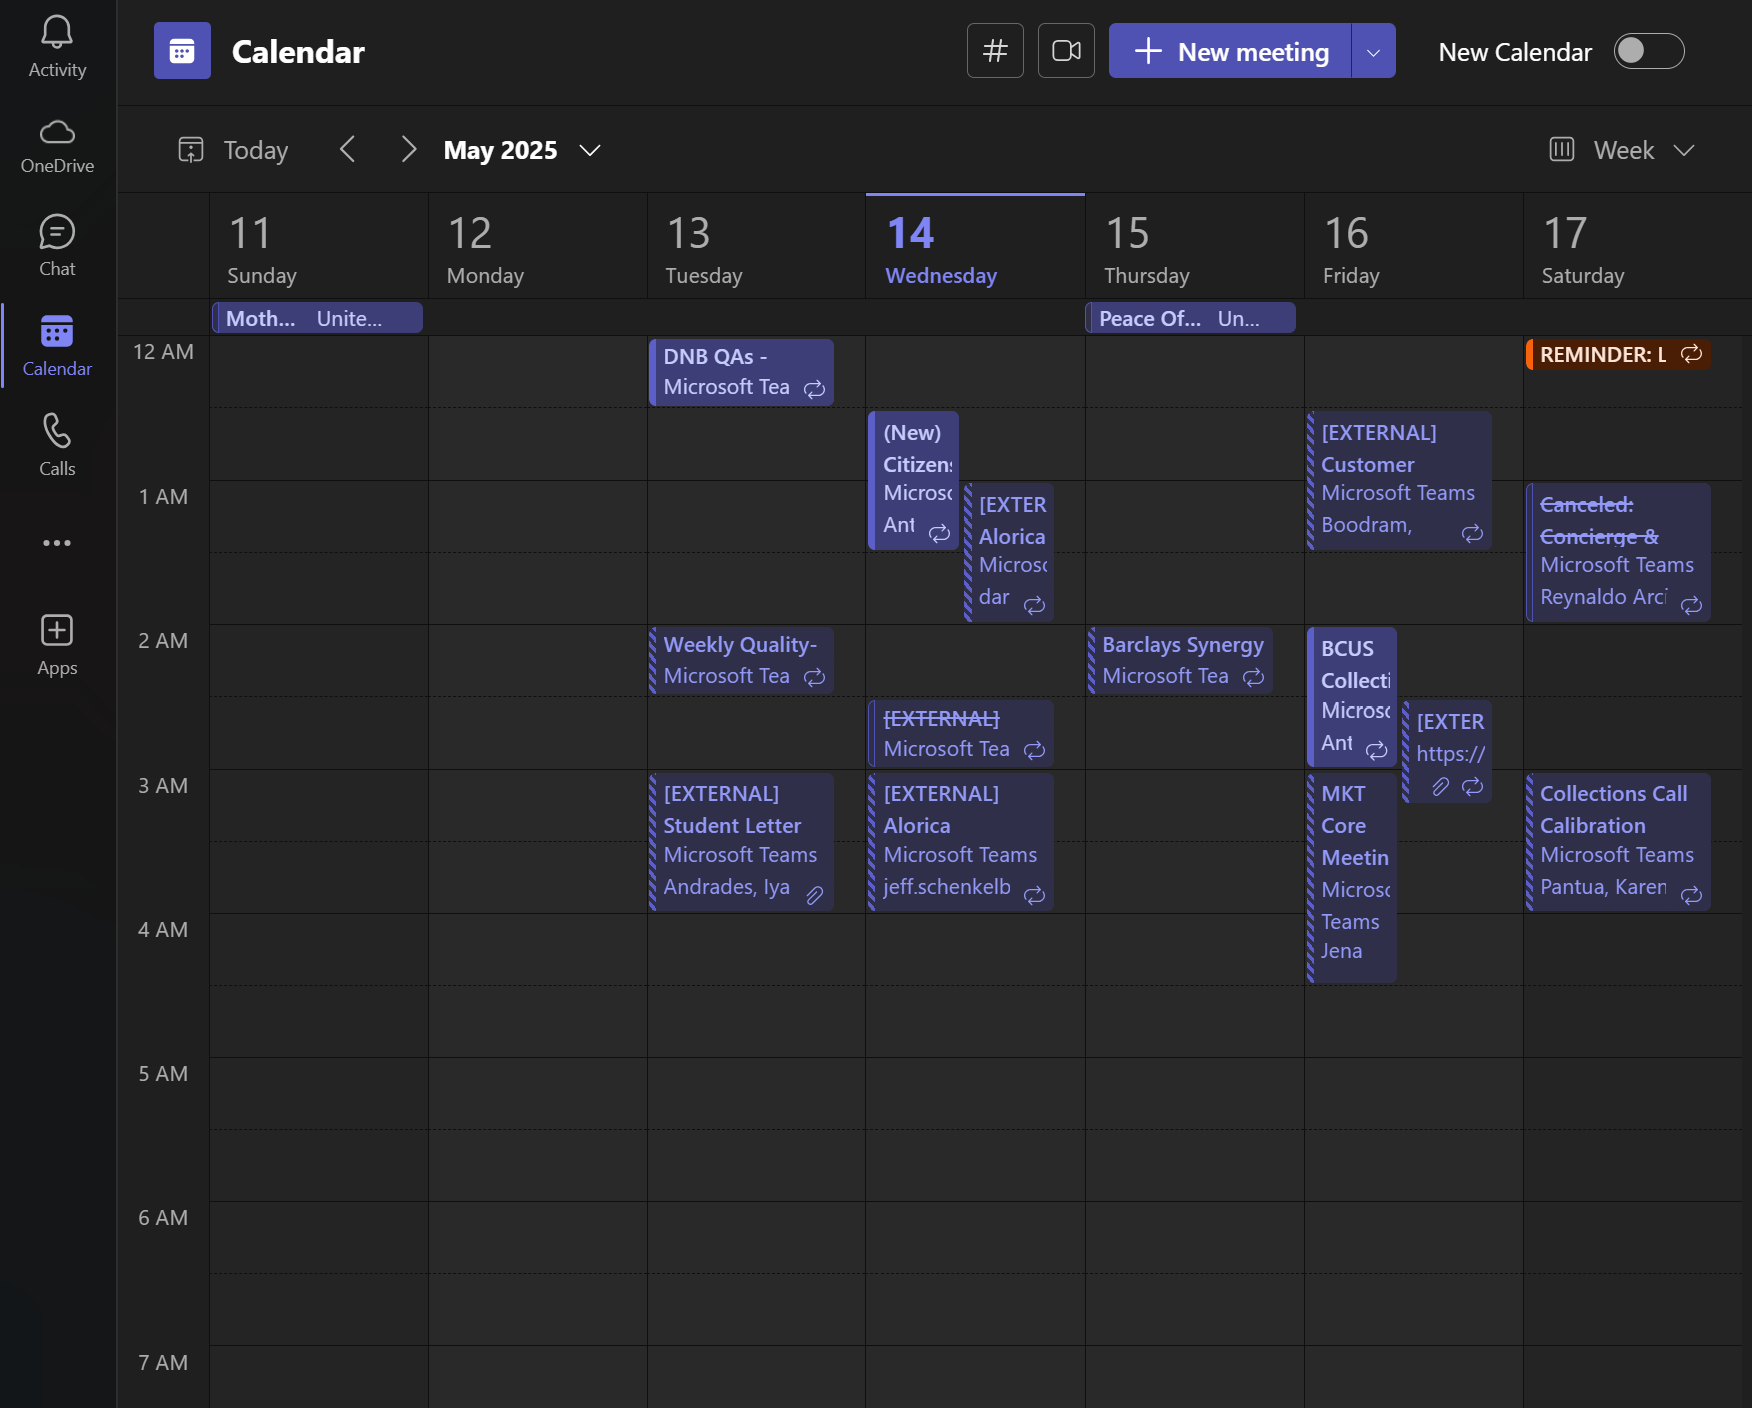Screen dimensions: 1752x1408
Task: Click the New meeting button
Action: click(x=1231, y=51)
